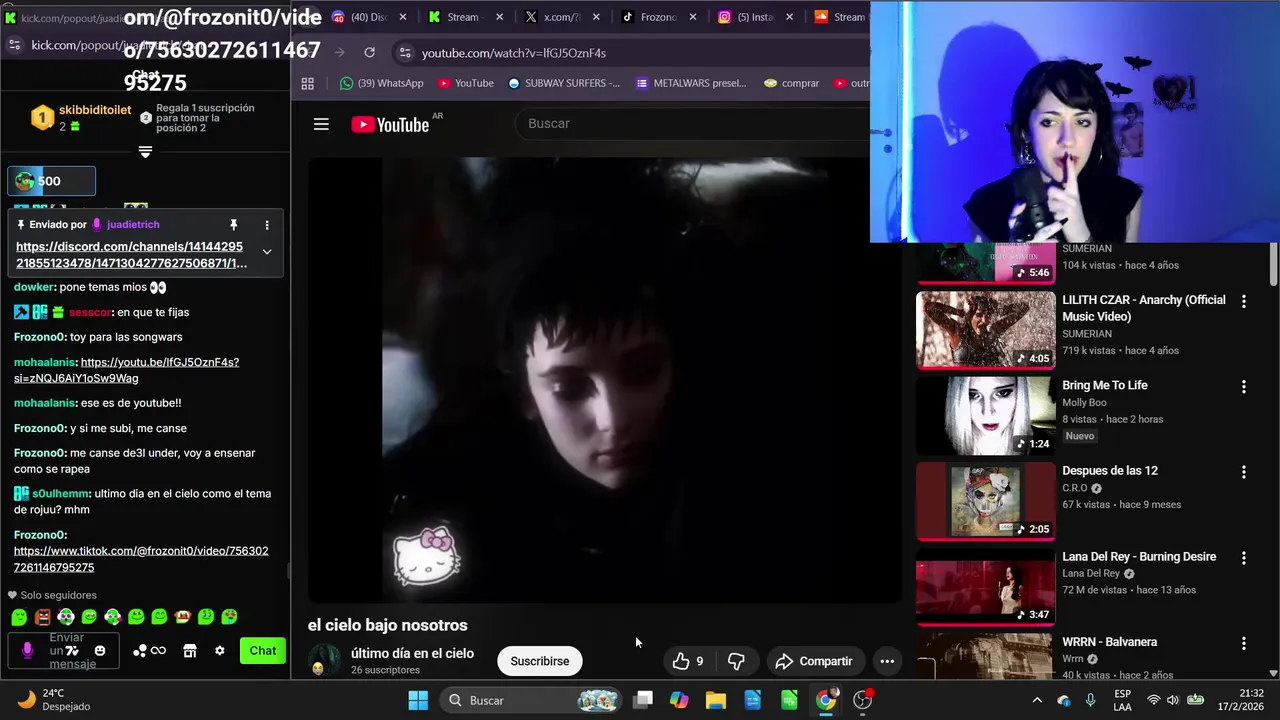Click the Windows taskbar Buscar search box
This screenshot has height=720, width=1280.
(532, 700)
